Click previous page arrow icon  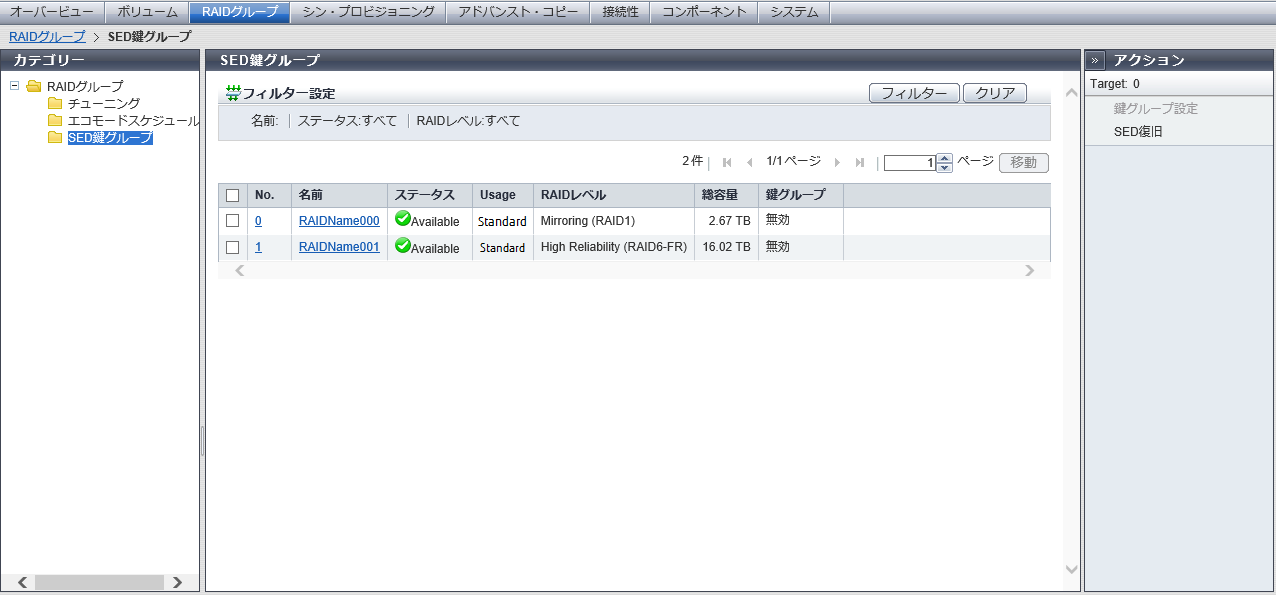point(750,163)
